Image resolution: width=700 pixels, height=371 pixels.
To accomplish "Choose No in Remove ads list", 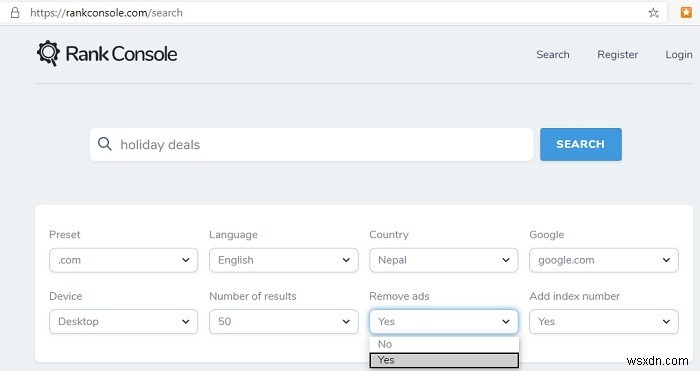I will point(444,344).
